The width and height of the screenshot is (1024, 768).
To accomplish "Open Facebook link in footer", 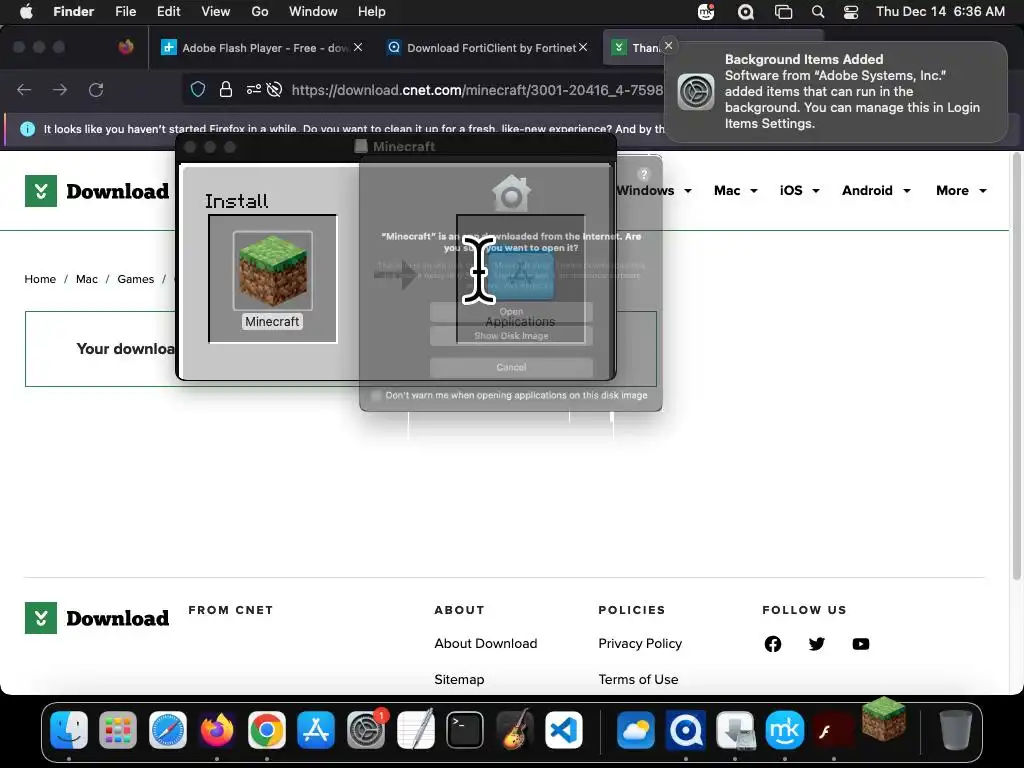I will [773, 644].
